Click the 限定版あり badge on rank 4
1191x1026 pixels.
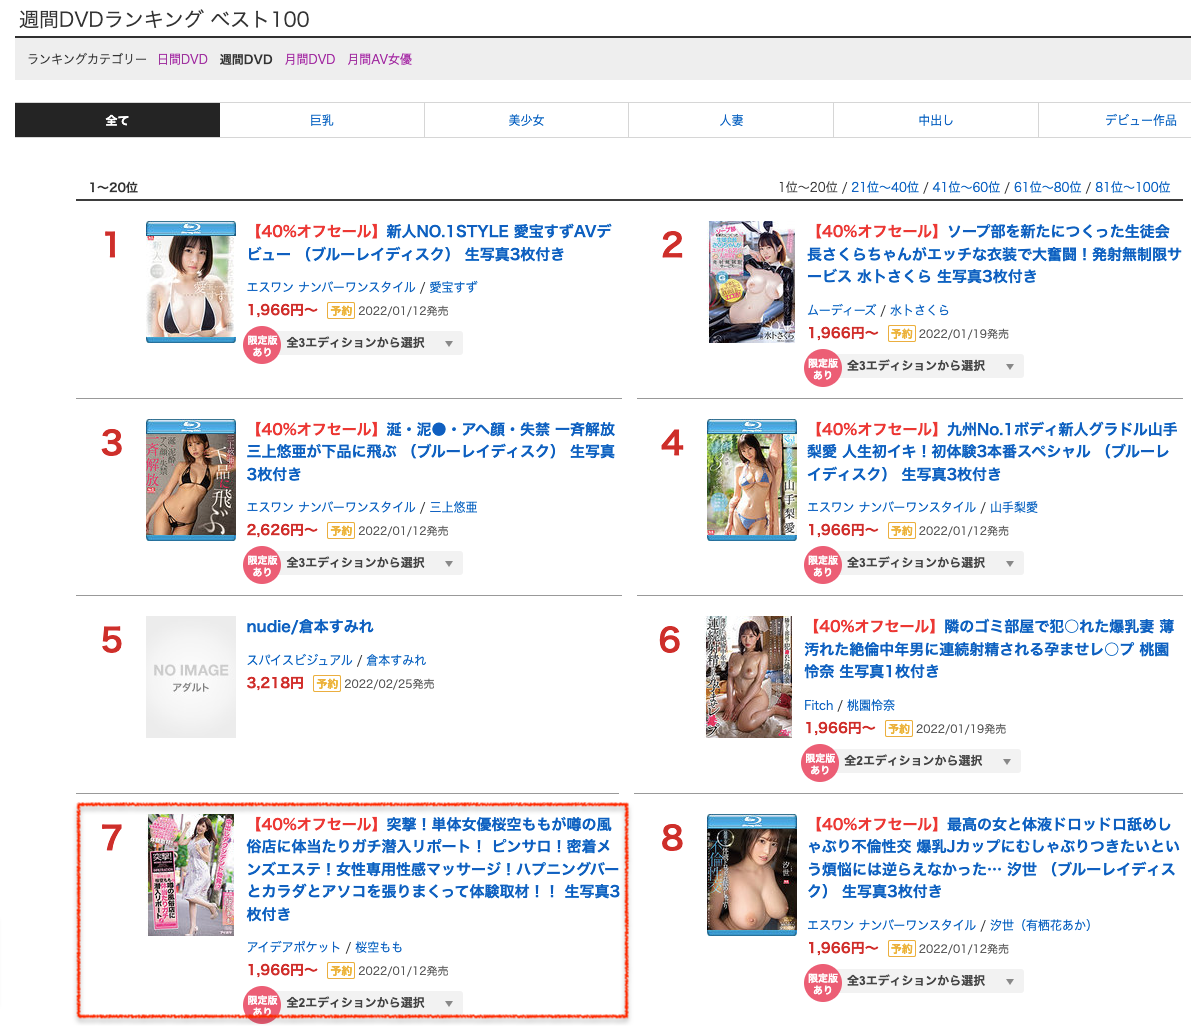click(x=822, y=565)
